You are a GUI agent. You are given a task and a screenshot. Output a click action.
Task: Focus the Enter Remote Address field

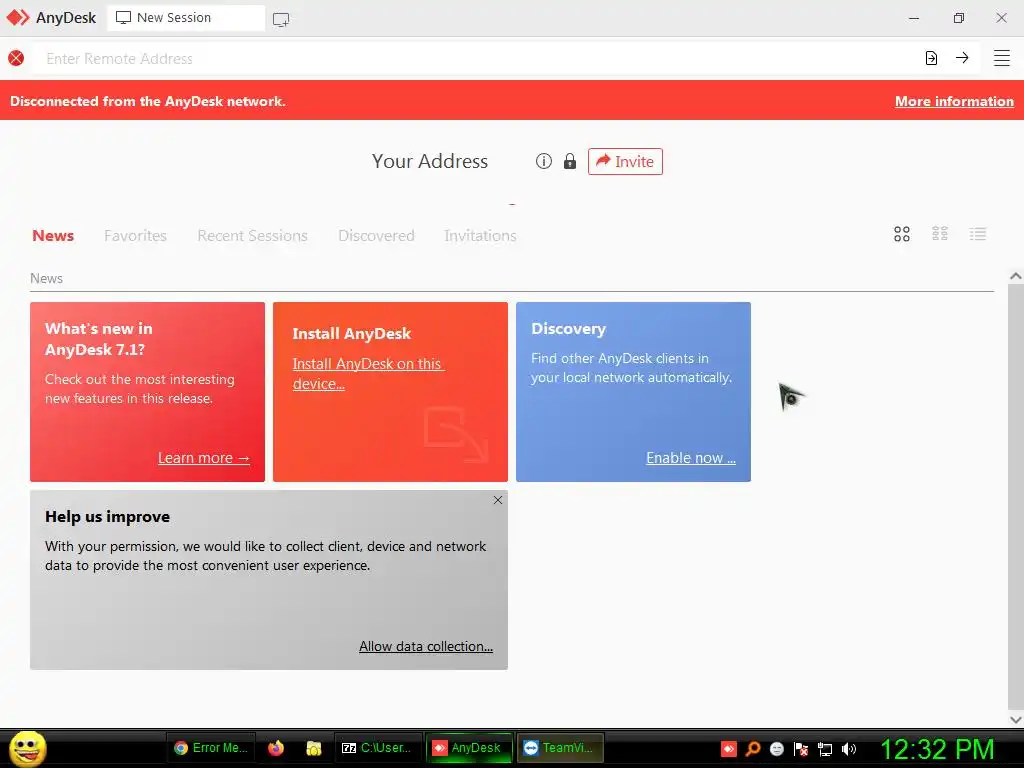(x=477, y=58)
